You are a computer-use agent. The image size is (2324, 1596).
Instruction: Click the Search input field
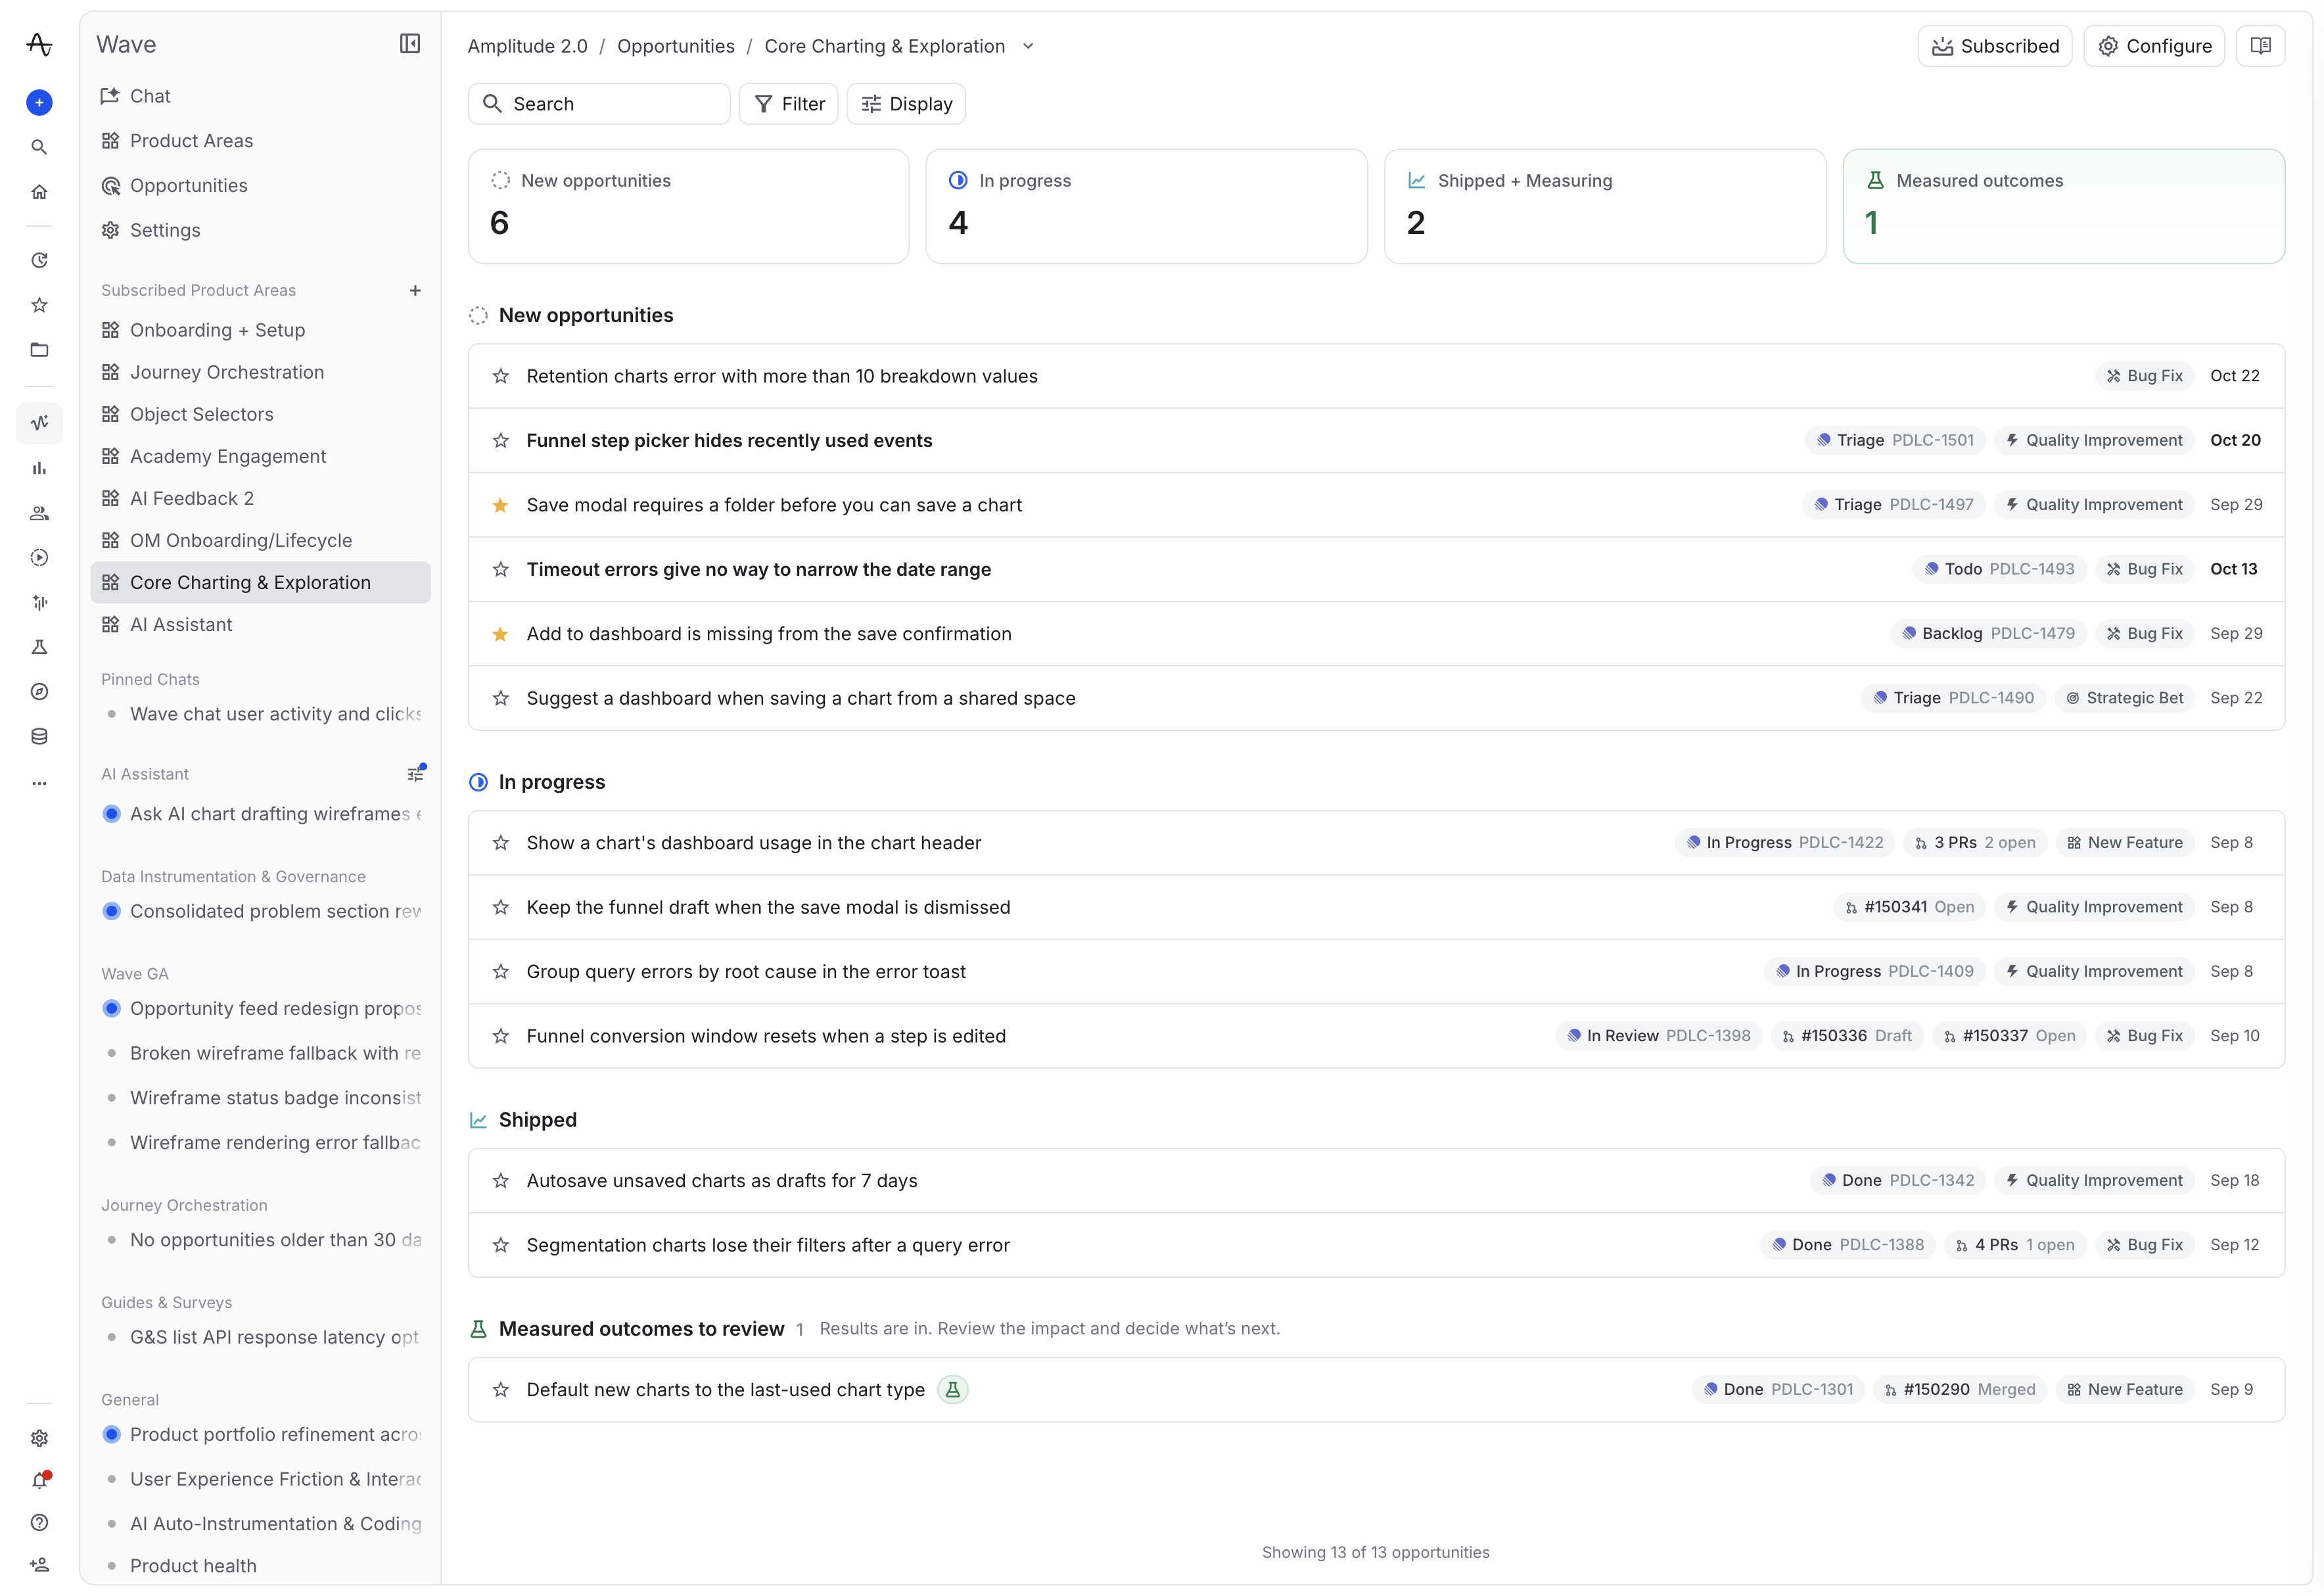click(x=599, y=104)
